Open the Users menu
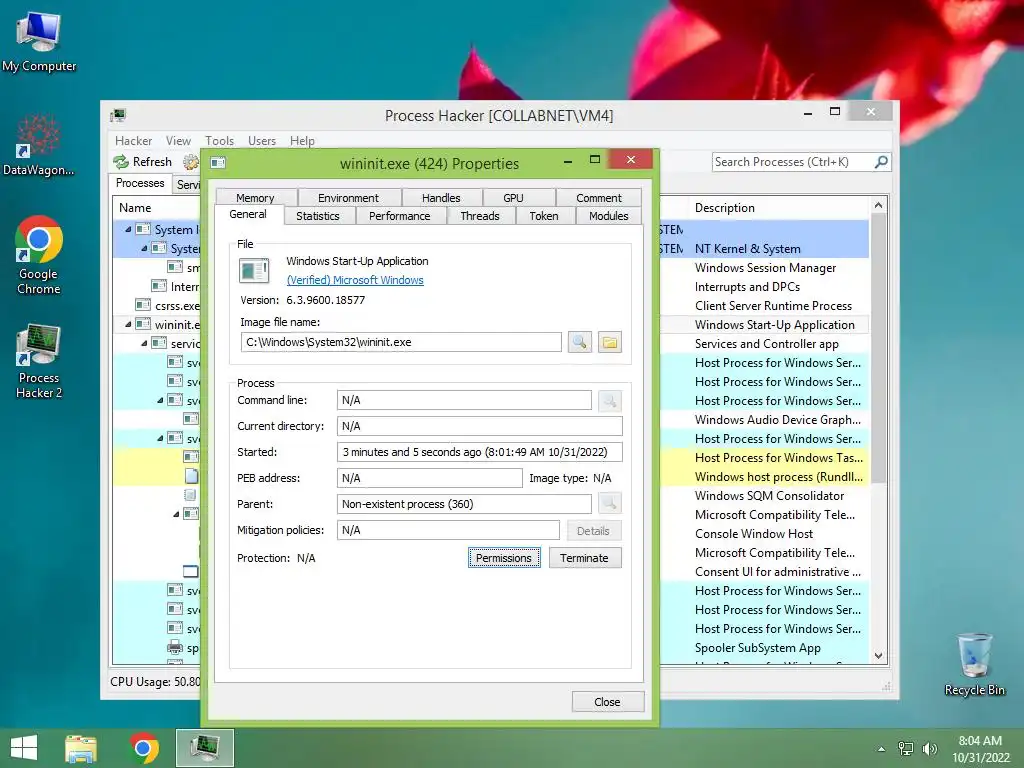The width and height of the screenshot is (1024, 768). click(x=261, y=140)
